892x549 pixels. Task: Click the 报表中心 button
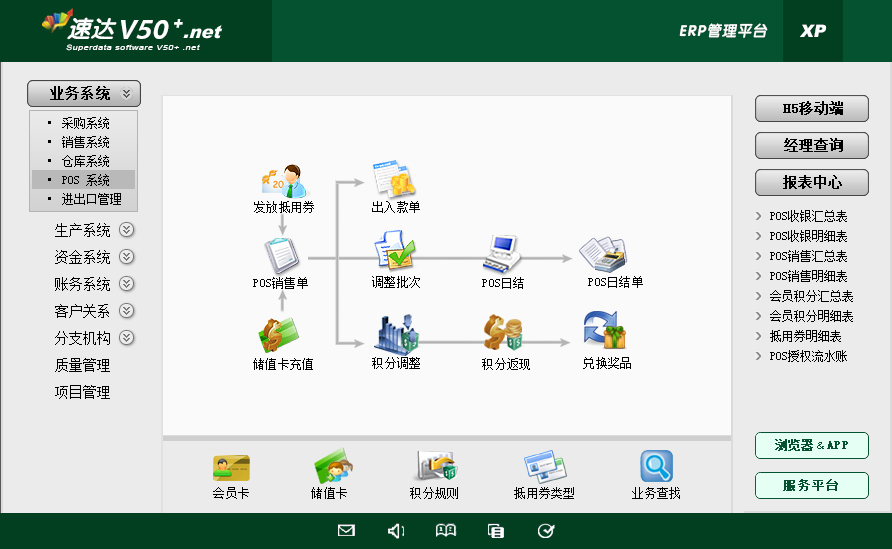(x=812, y=182)
